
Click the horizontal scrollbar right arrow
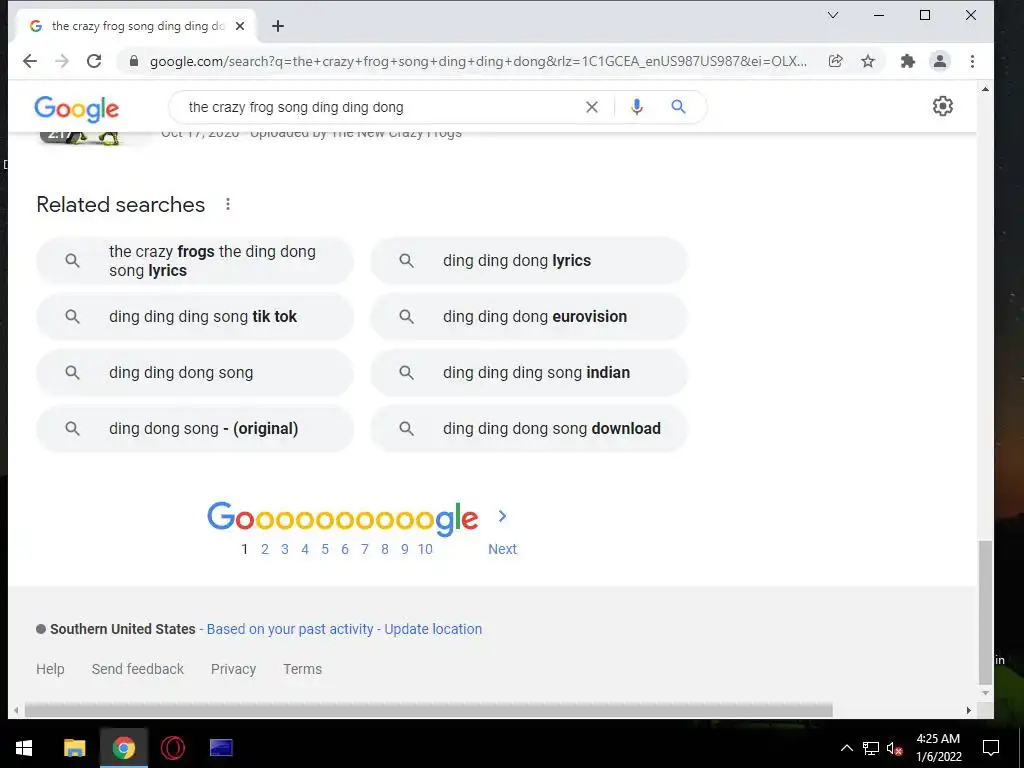click(x=968, y=710)
